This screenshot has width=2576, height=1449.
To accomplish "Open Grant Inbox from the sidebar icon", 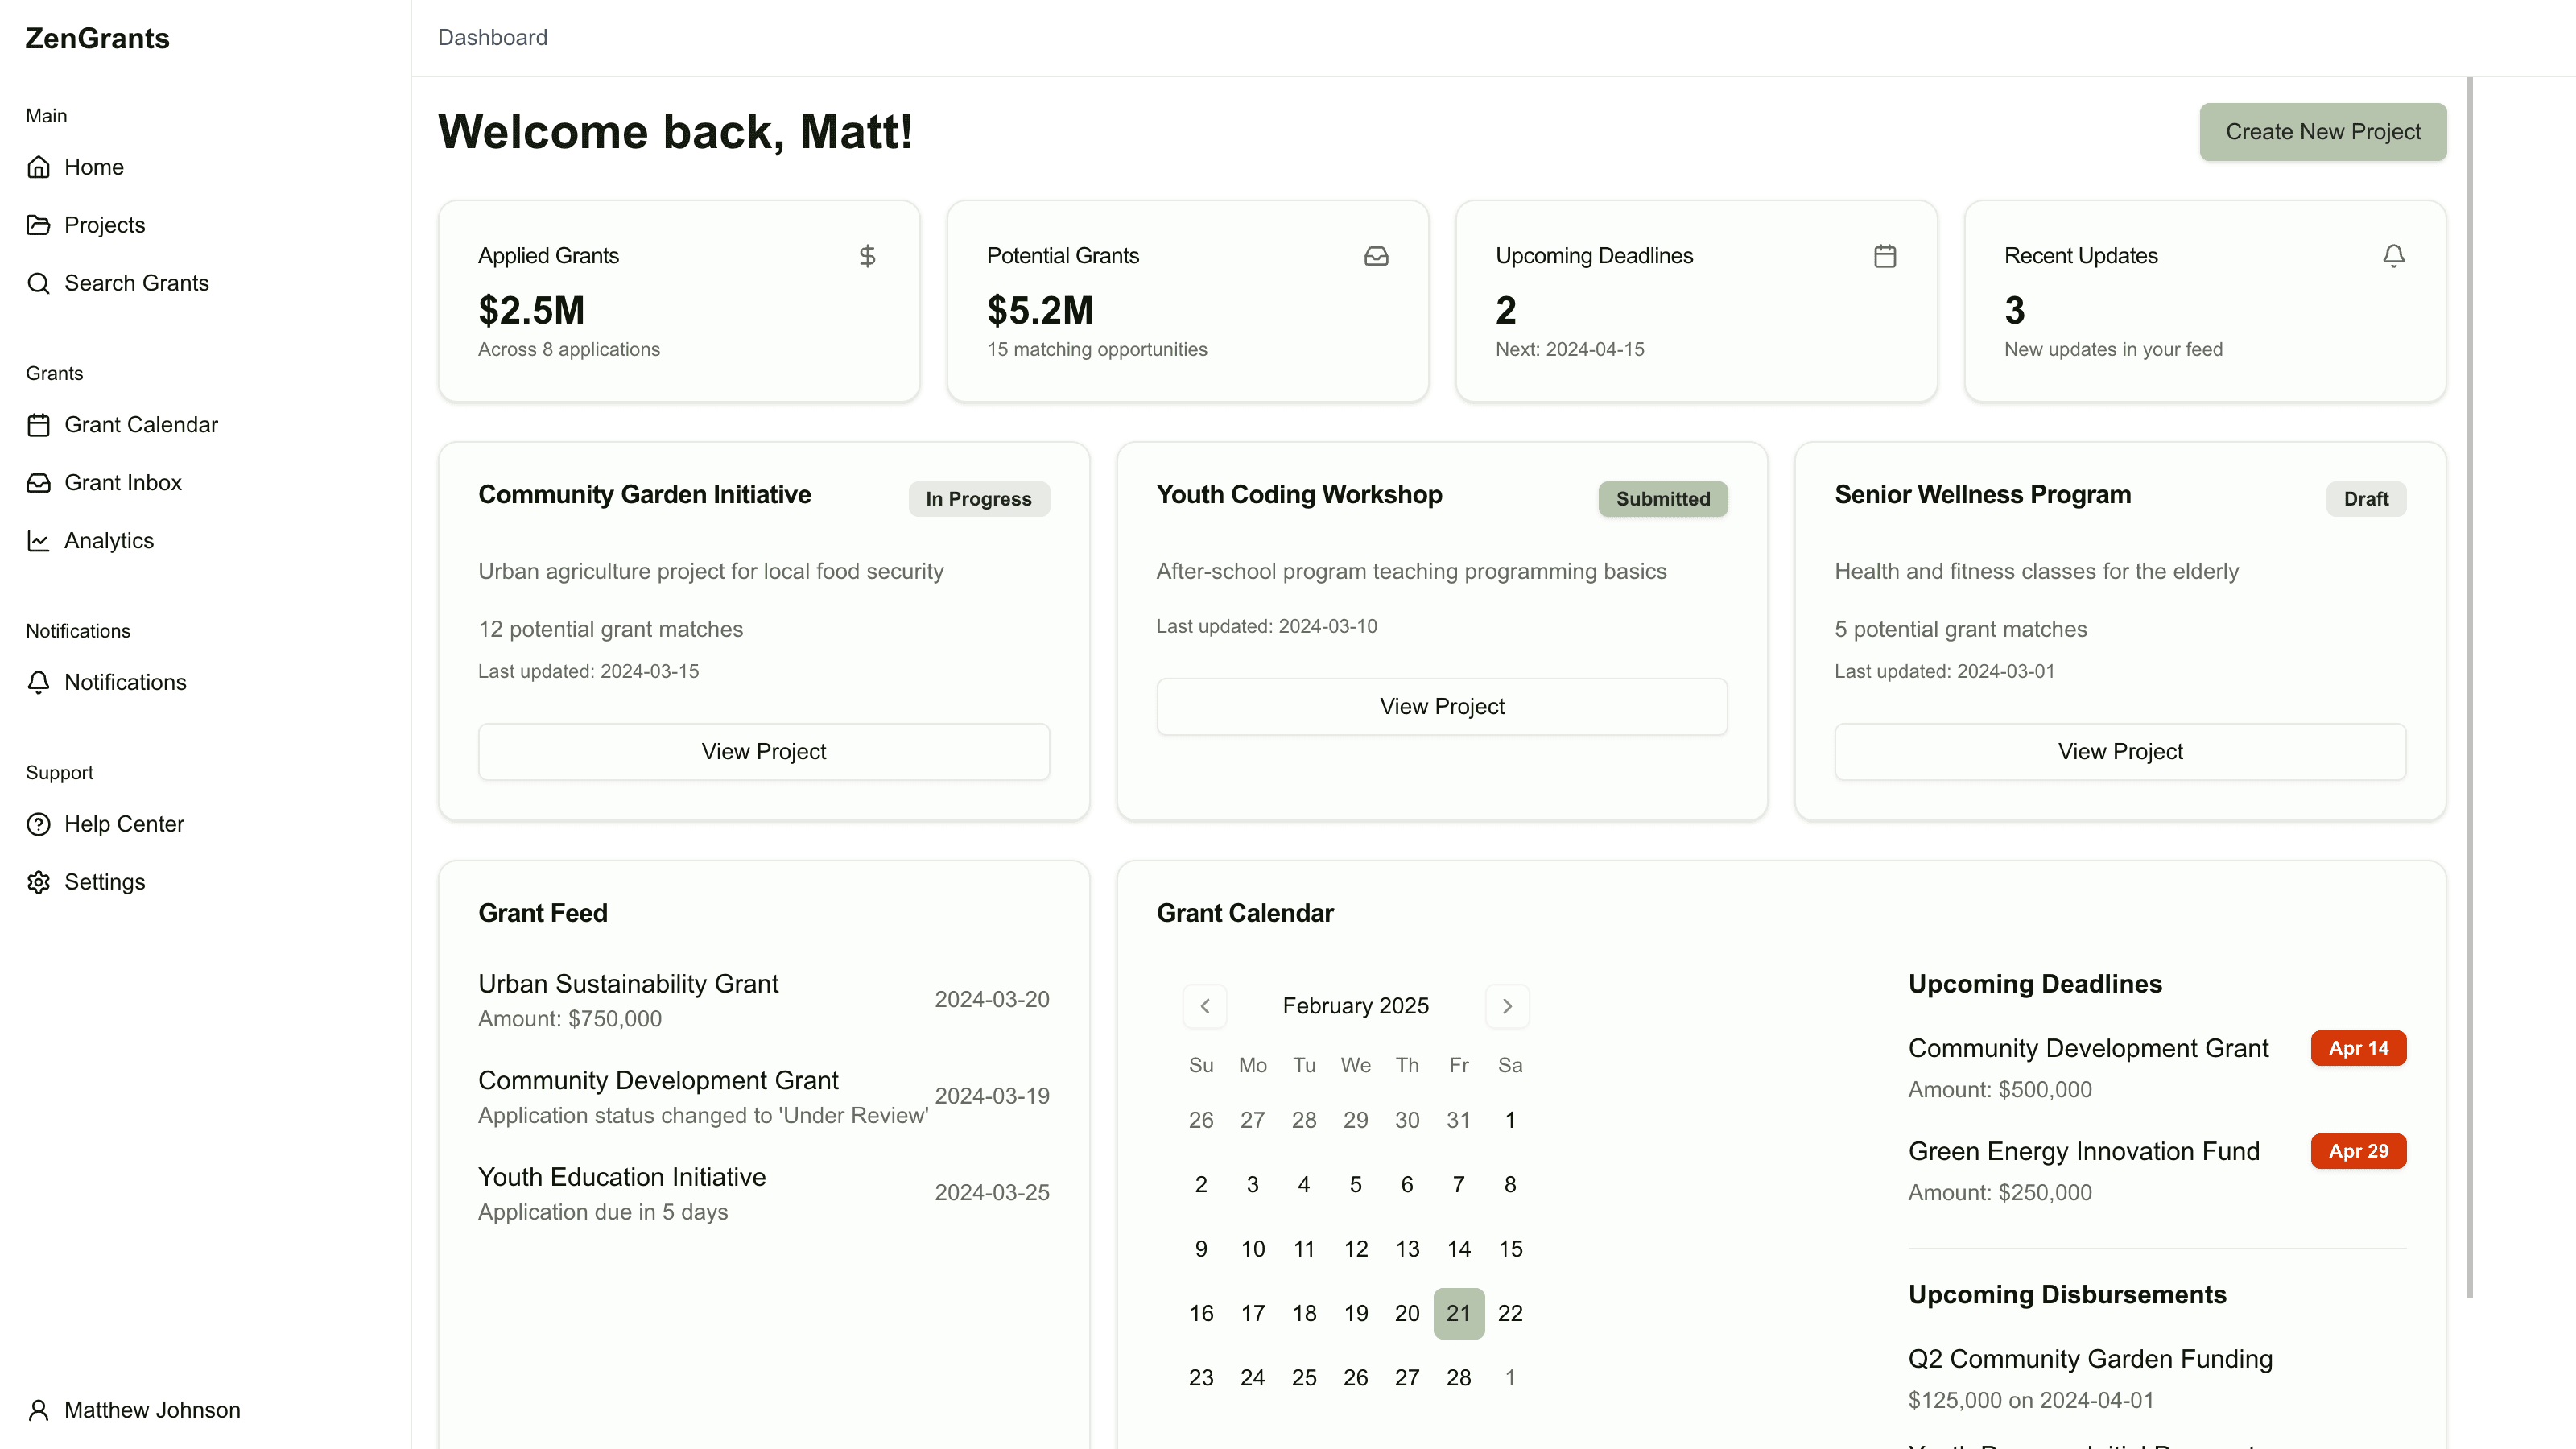I will (39, 482).
